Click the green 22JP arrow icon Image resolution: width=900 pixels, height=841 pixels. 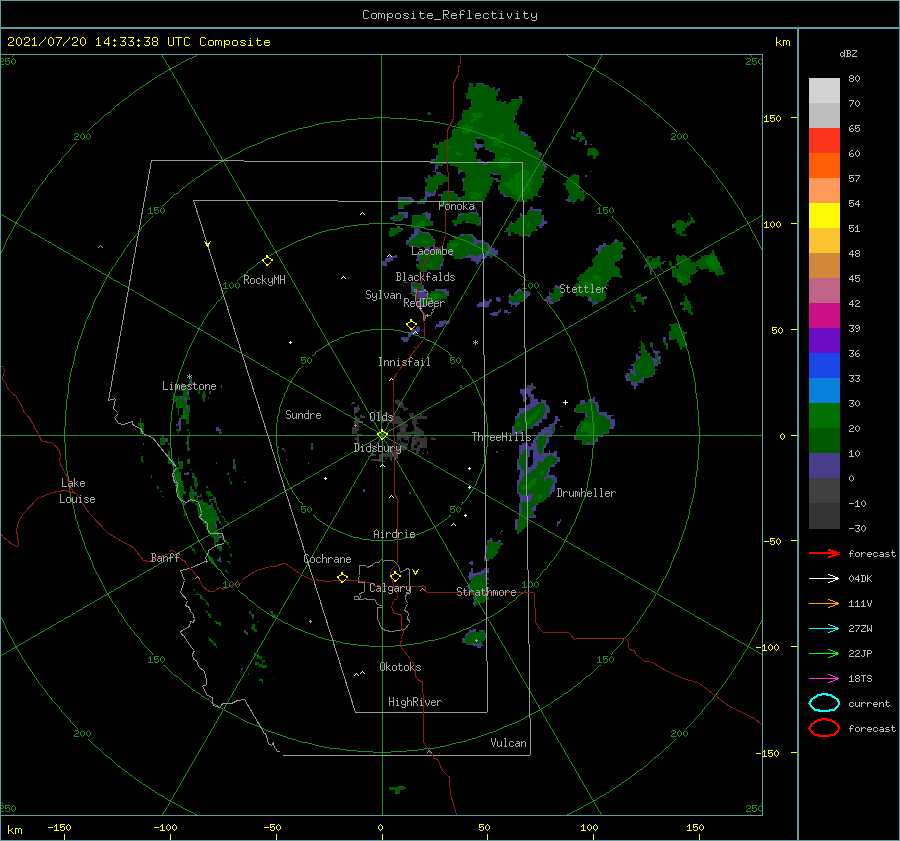coord(824,653)
